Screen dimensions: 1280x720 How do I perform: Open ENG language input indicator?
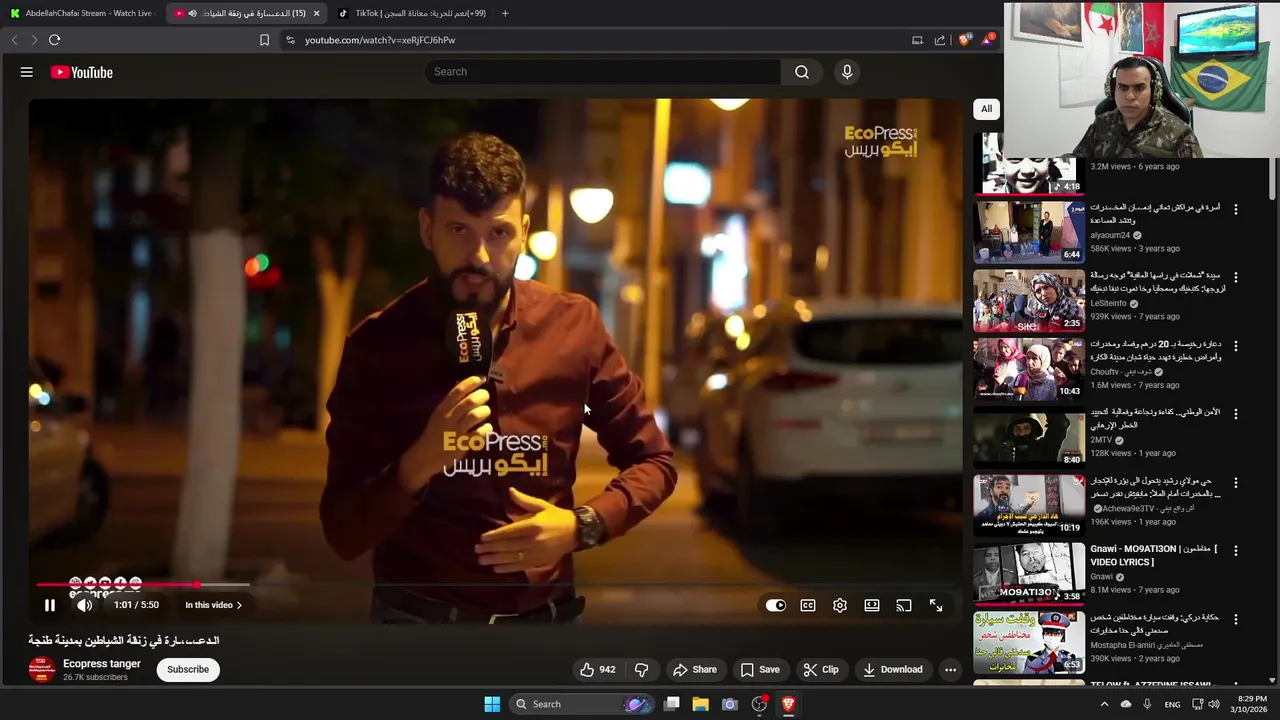pos(1172,704)
